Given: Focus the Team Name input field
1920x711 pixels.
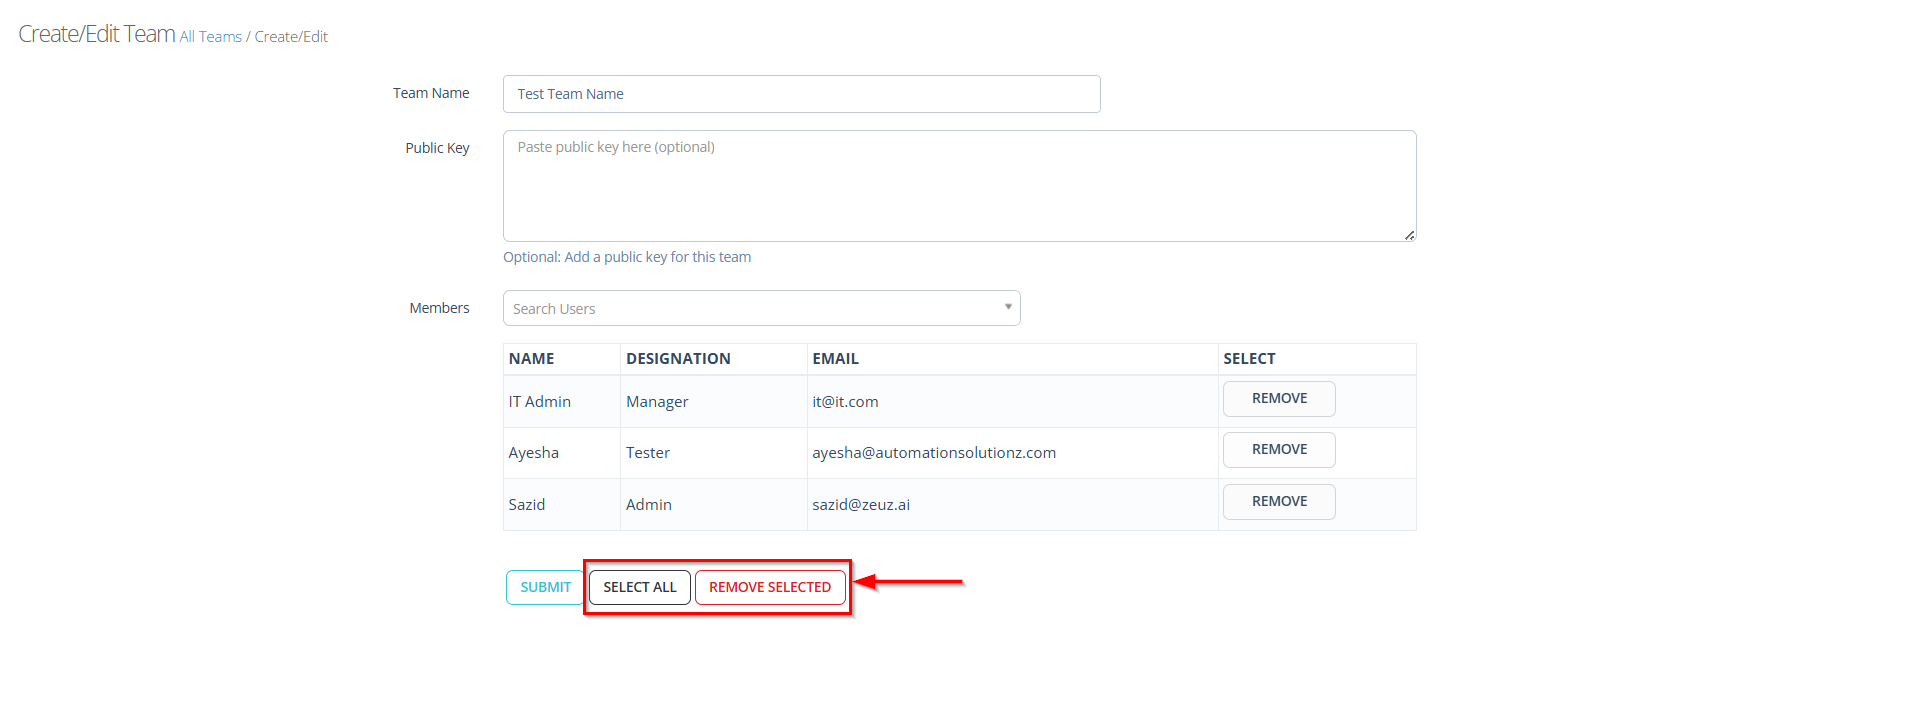Looking at the screenshot, I should click(800, 94).
